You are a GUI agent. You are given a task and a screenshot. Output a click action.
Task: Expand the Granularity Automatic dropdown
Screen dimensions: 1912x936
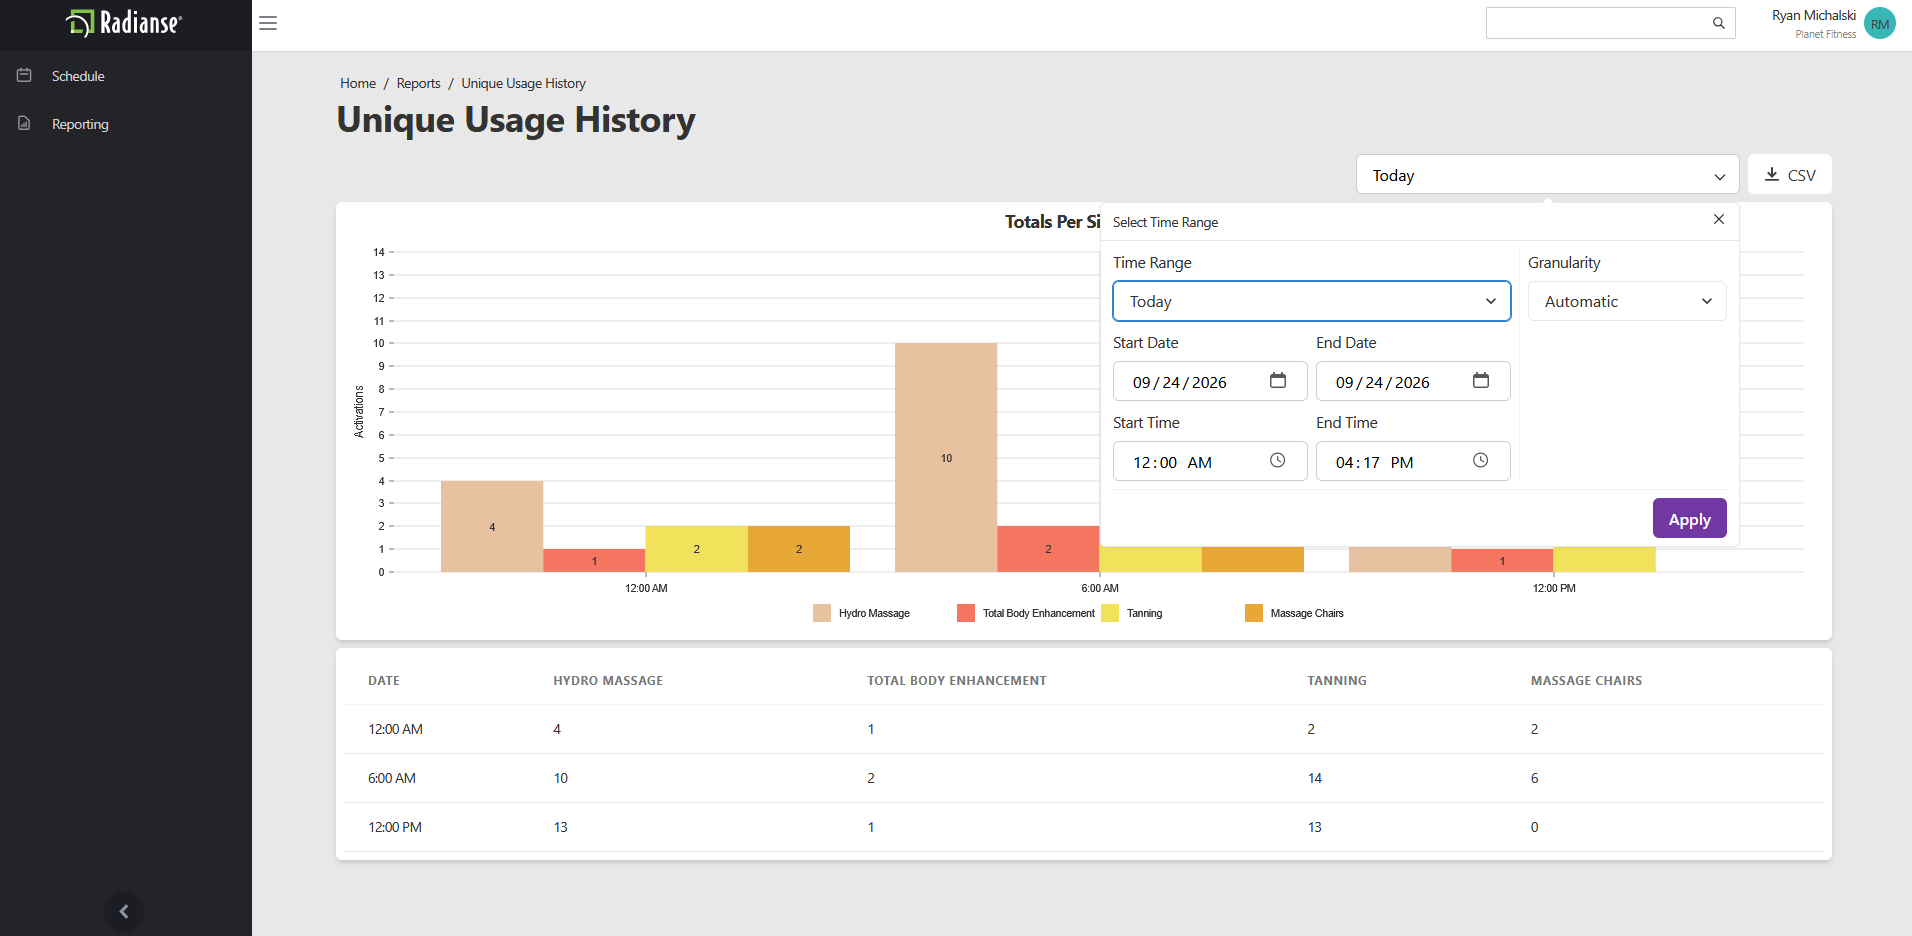click(x=1627, y=301)
